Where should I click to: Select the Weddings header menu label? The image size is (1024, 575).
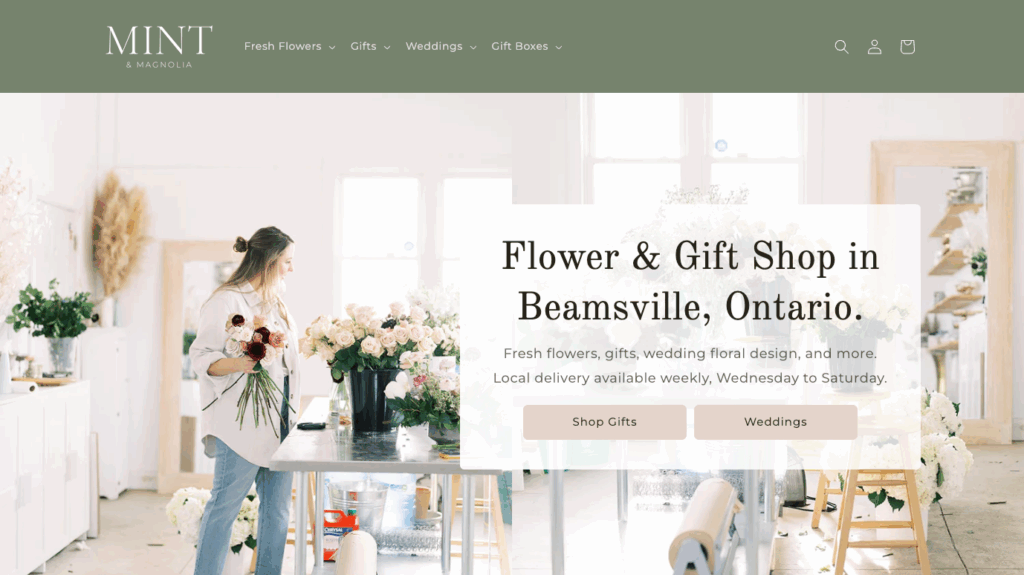point(434,46)
